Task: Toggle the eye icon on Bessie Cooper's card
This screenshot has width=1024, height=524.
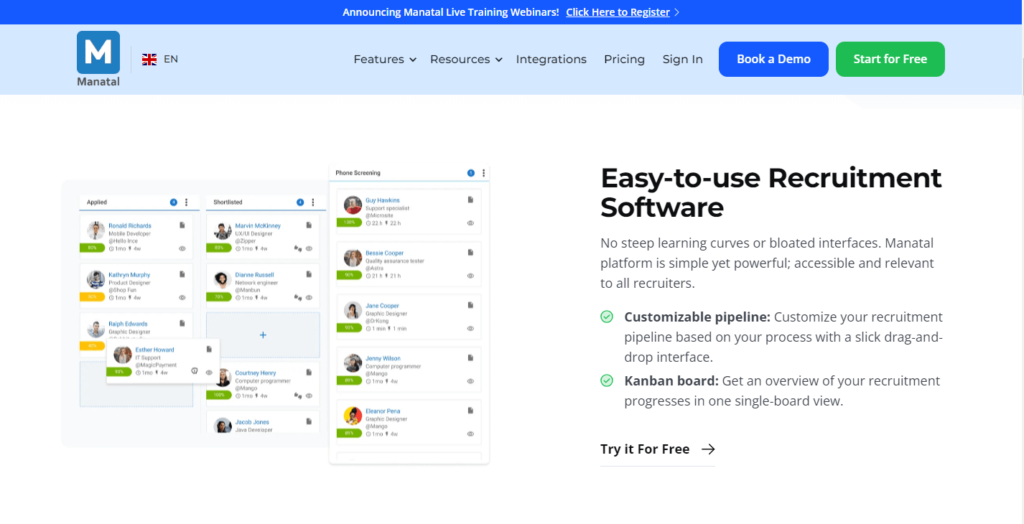Action: [470, 276]
